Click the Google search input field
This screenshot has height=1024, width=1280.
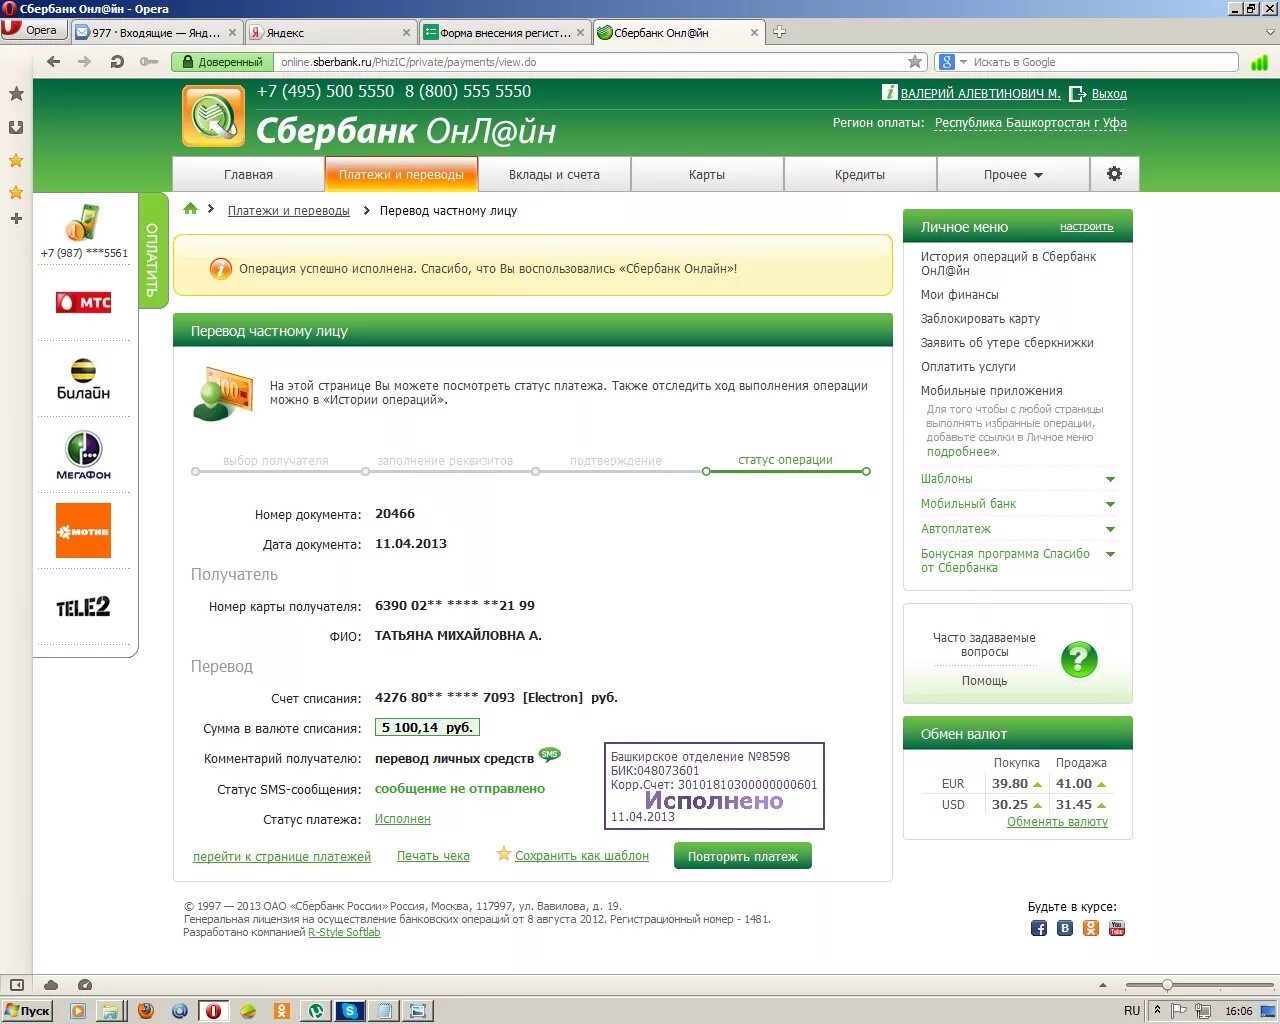pyautogui.click(x=1105, y=62)
